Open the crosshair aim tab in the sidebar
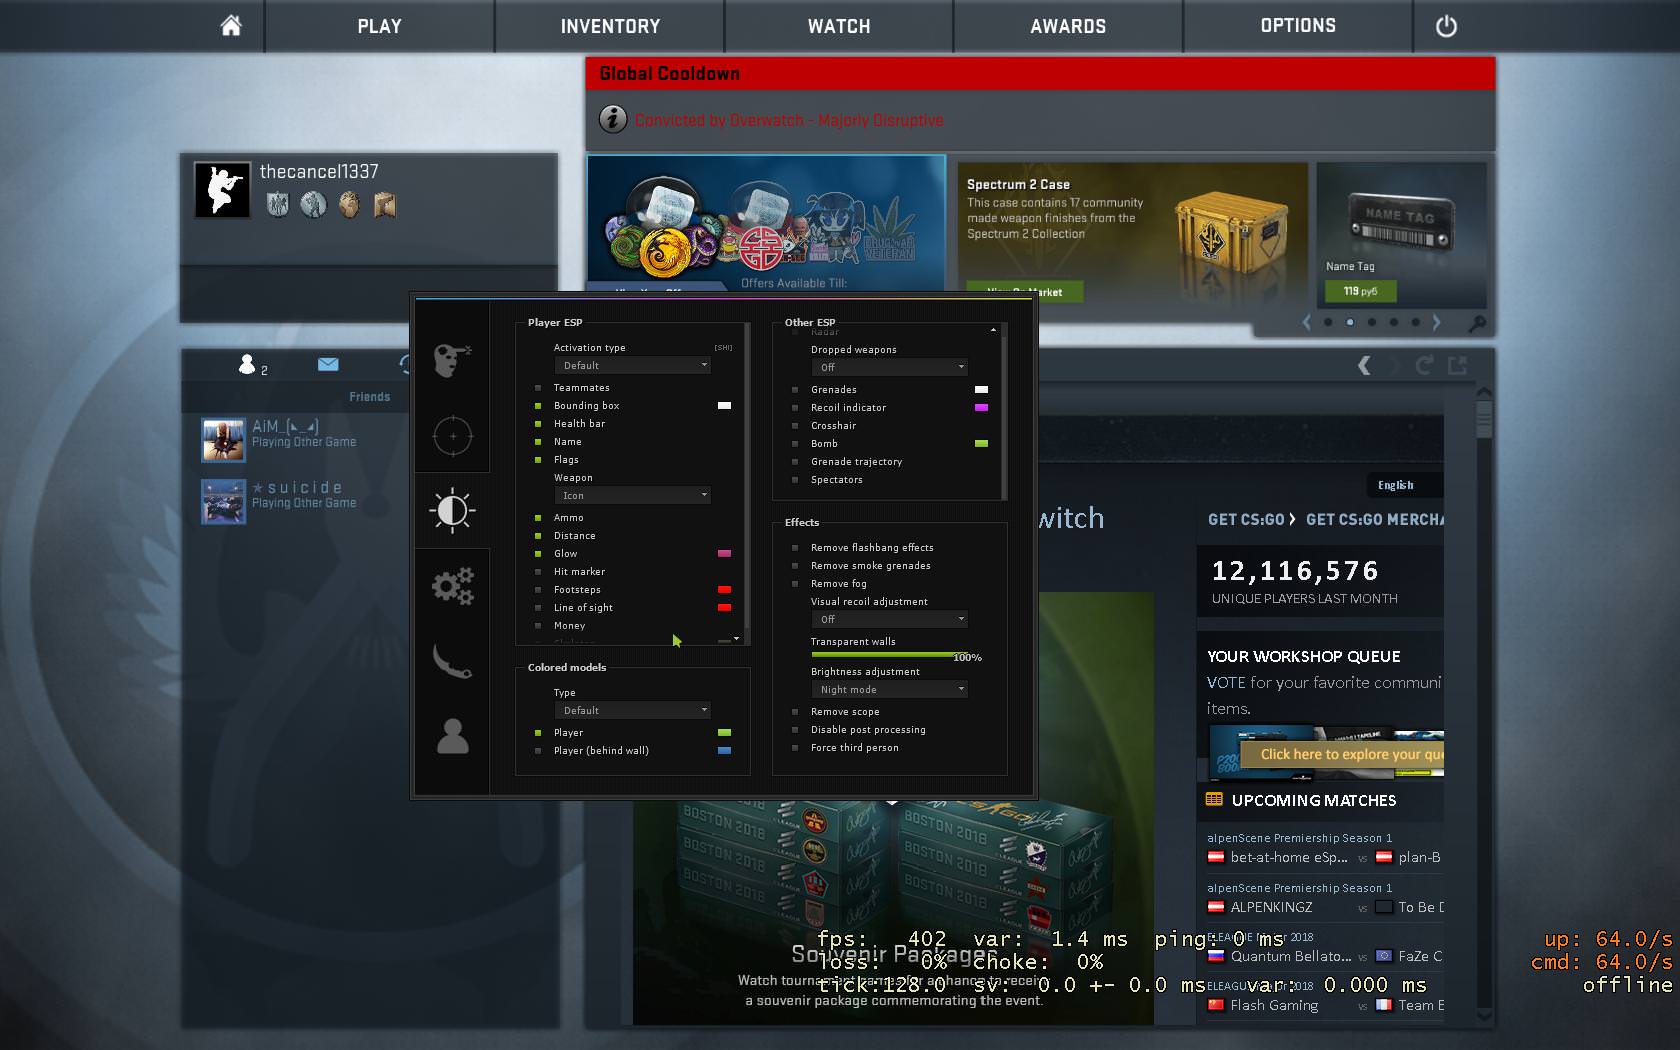The height and width of the screenshot is (1050, 1680). tap(452, 436)
